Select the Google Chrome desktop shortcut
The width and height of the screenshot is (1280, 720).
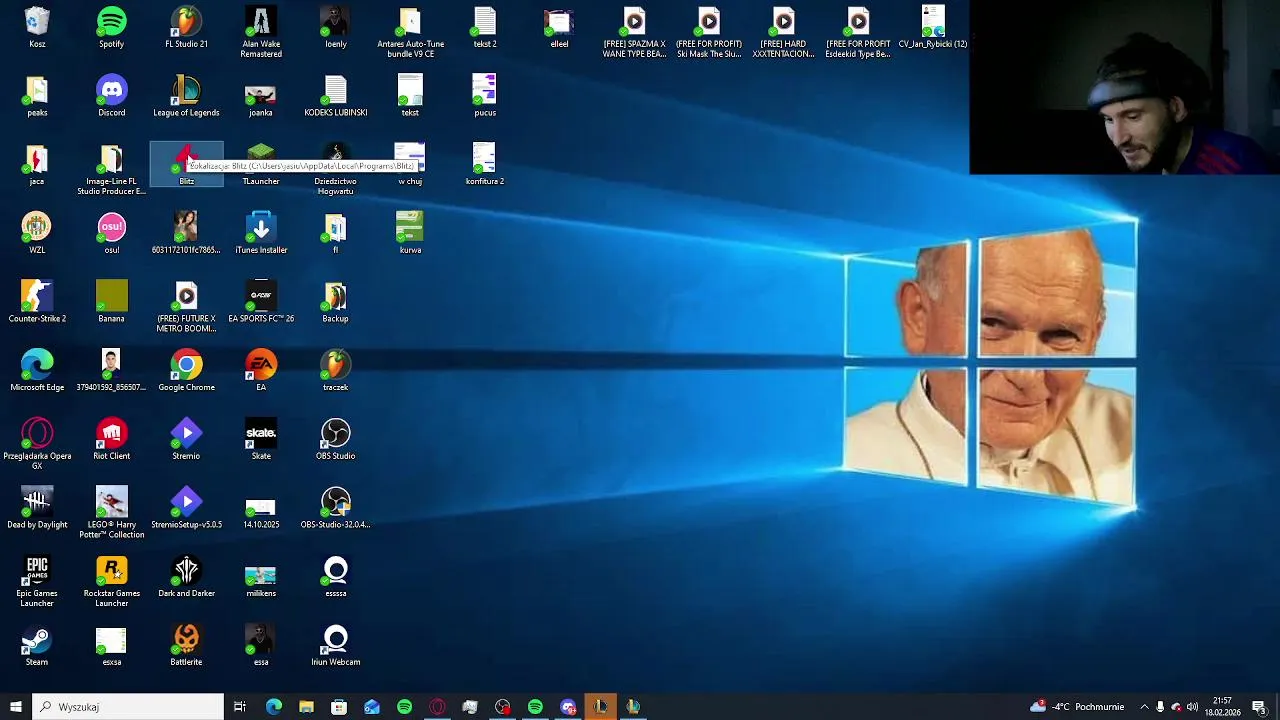tap(186, 371)
